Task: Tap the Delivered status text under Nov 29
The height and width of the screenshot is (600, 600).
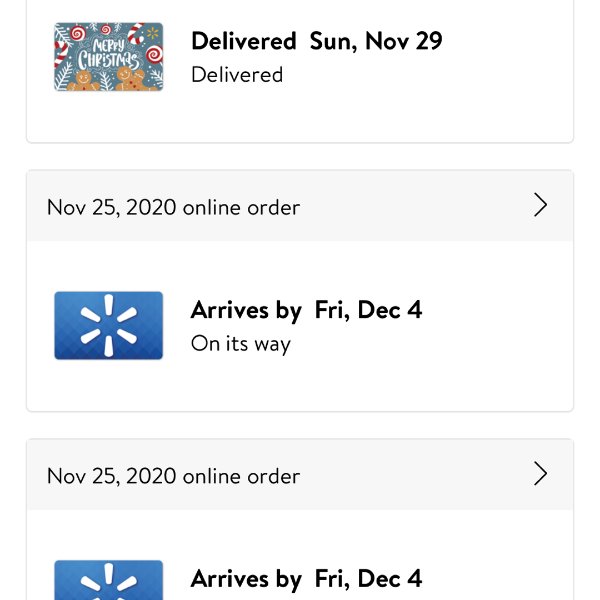Action: coord(237,75)
